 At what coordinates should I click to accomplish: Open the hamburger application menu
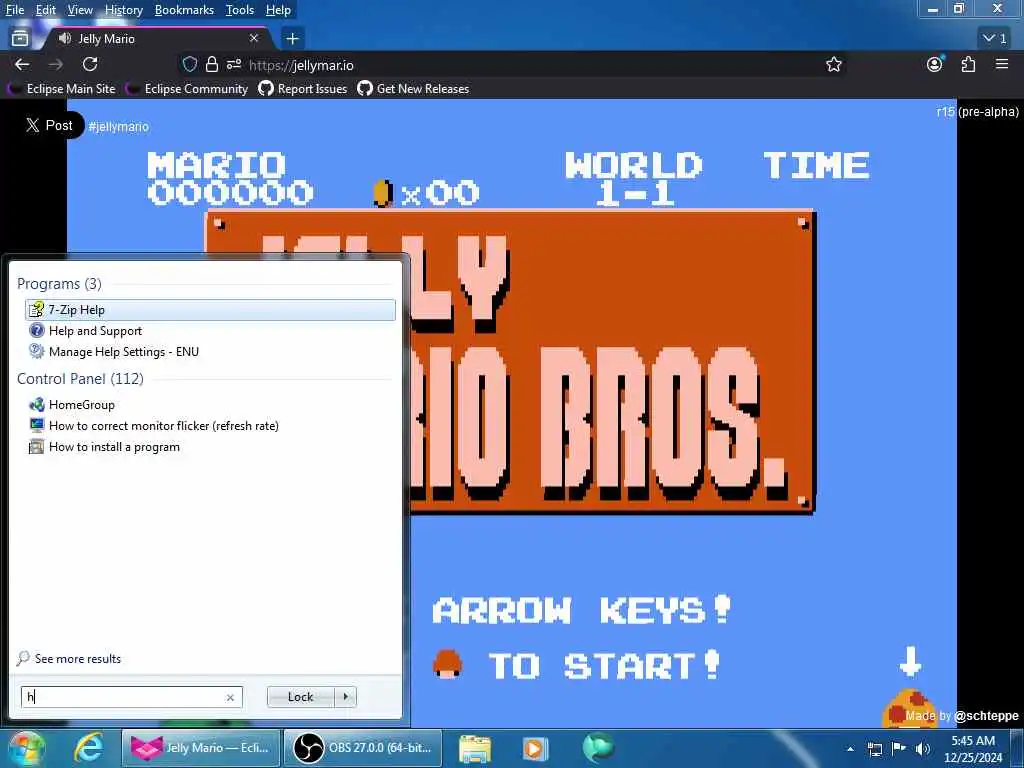1002,64
